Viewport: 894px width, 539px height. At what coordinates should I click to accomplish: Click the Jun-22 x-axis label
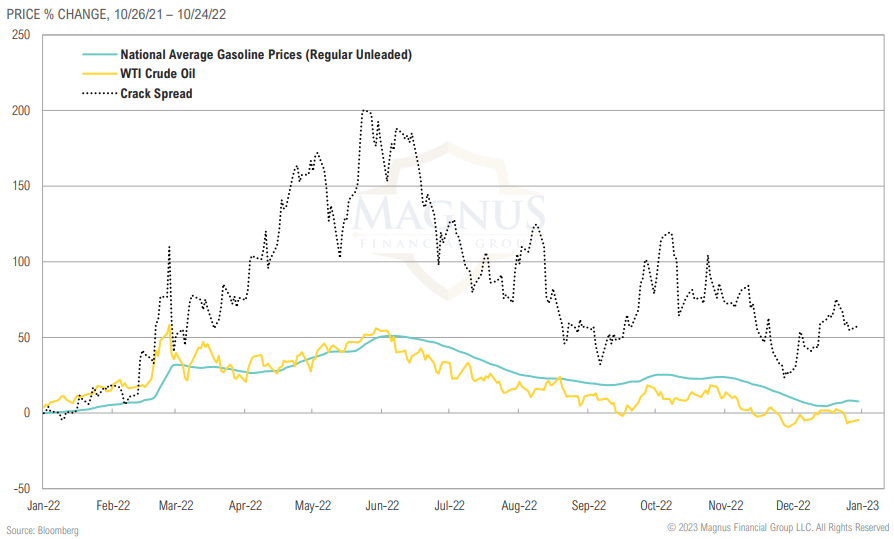[382, 506]
